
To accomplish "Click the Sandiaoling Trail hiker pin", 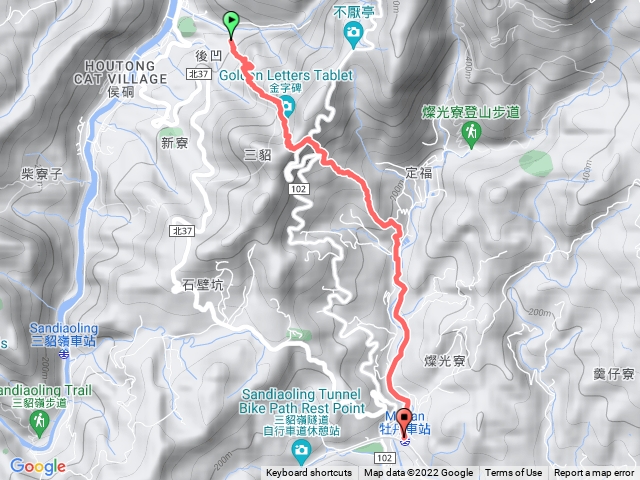I will coord(40,424).
